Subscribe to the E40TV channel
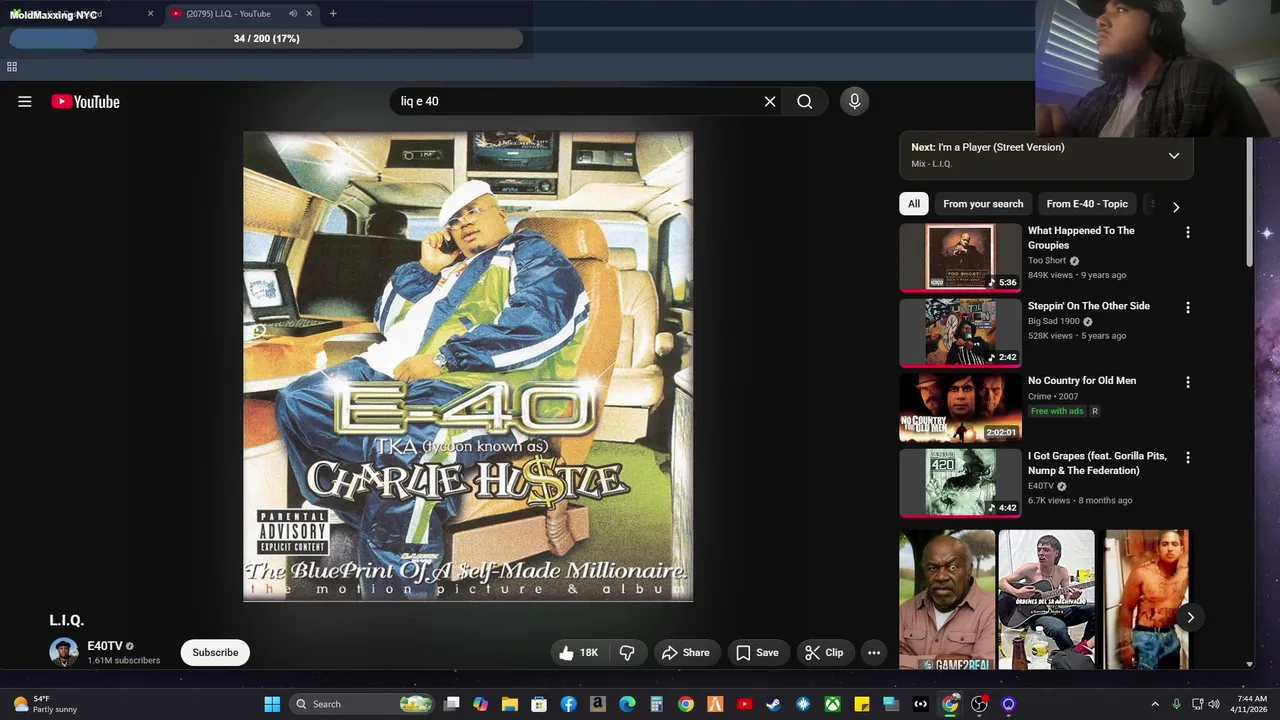1280x720 pixels. tap(215, 652)
